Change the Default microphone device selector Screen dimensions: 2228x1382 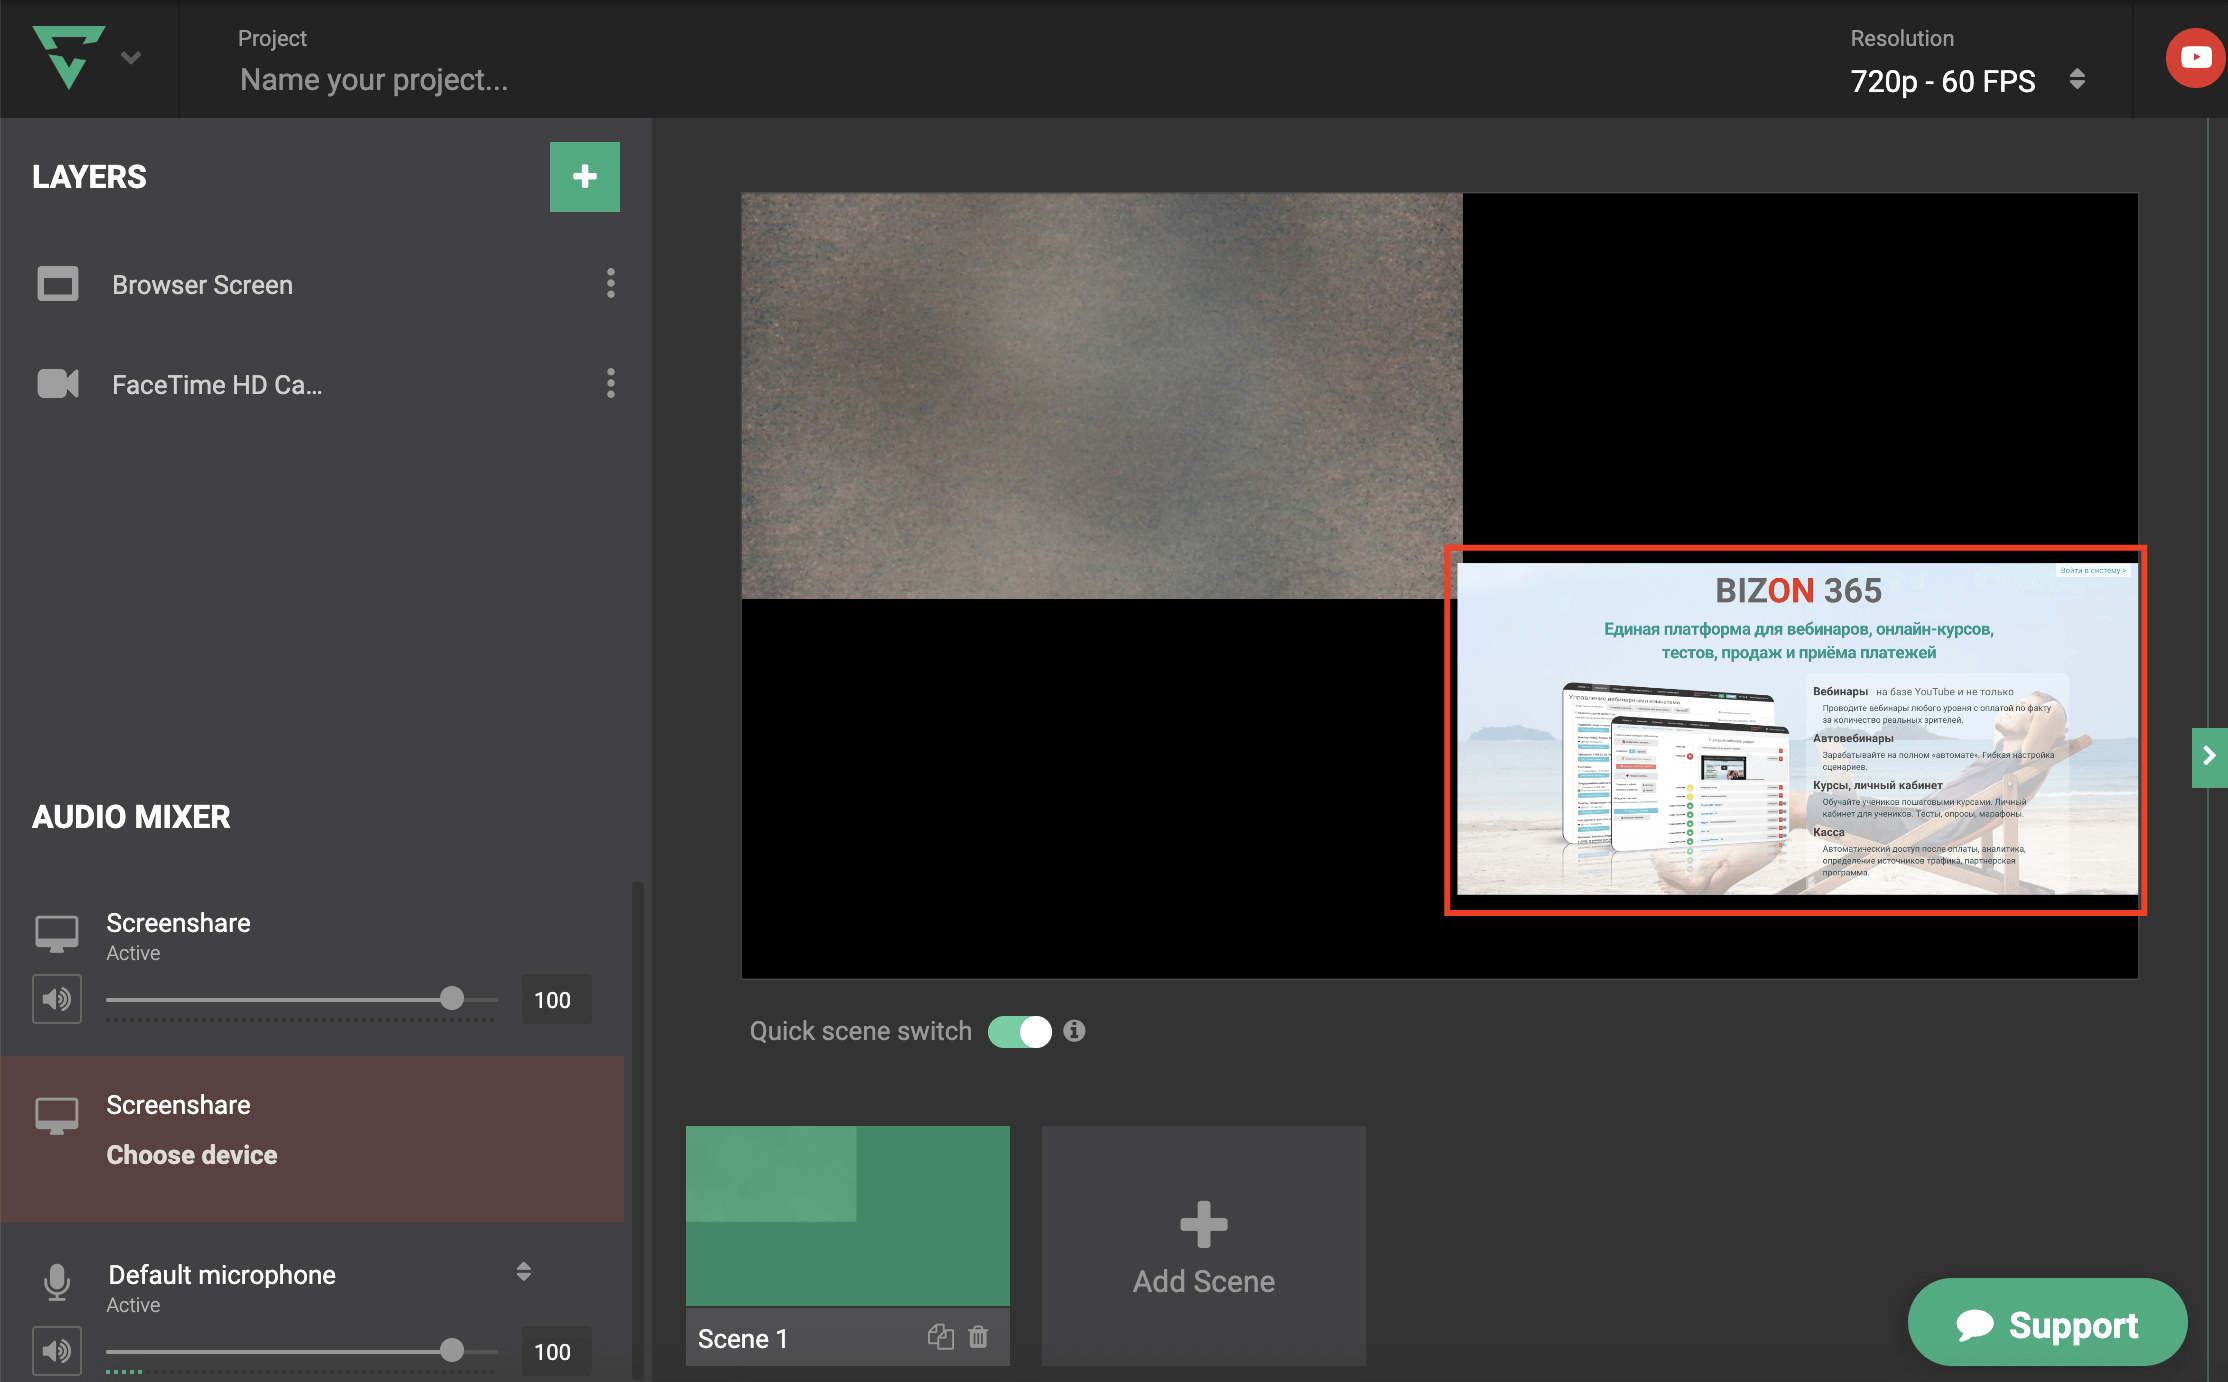(523, 1272)
